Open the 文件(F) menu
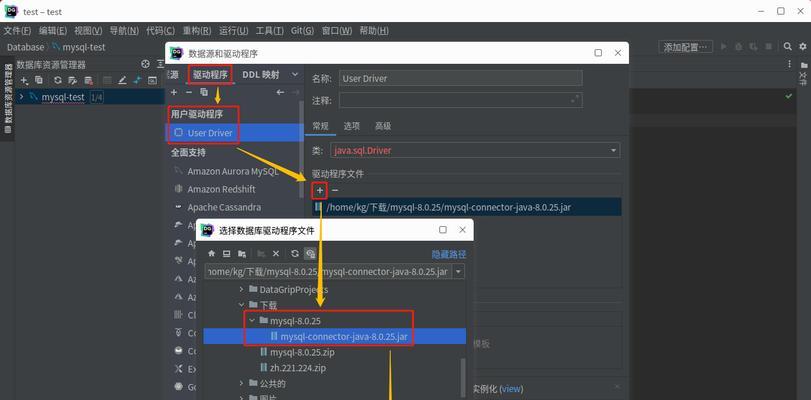The width and height of the screenshot is (811, 400). pos(18,31)
